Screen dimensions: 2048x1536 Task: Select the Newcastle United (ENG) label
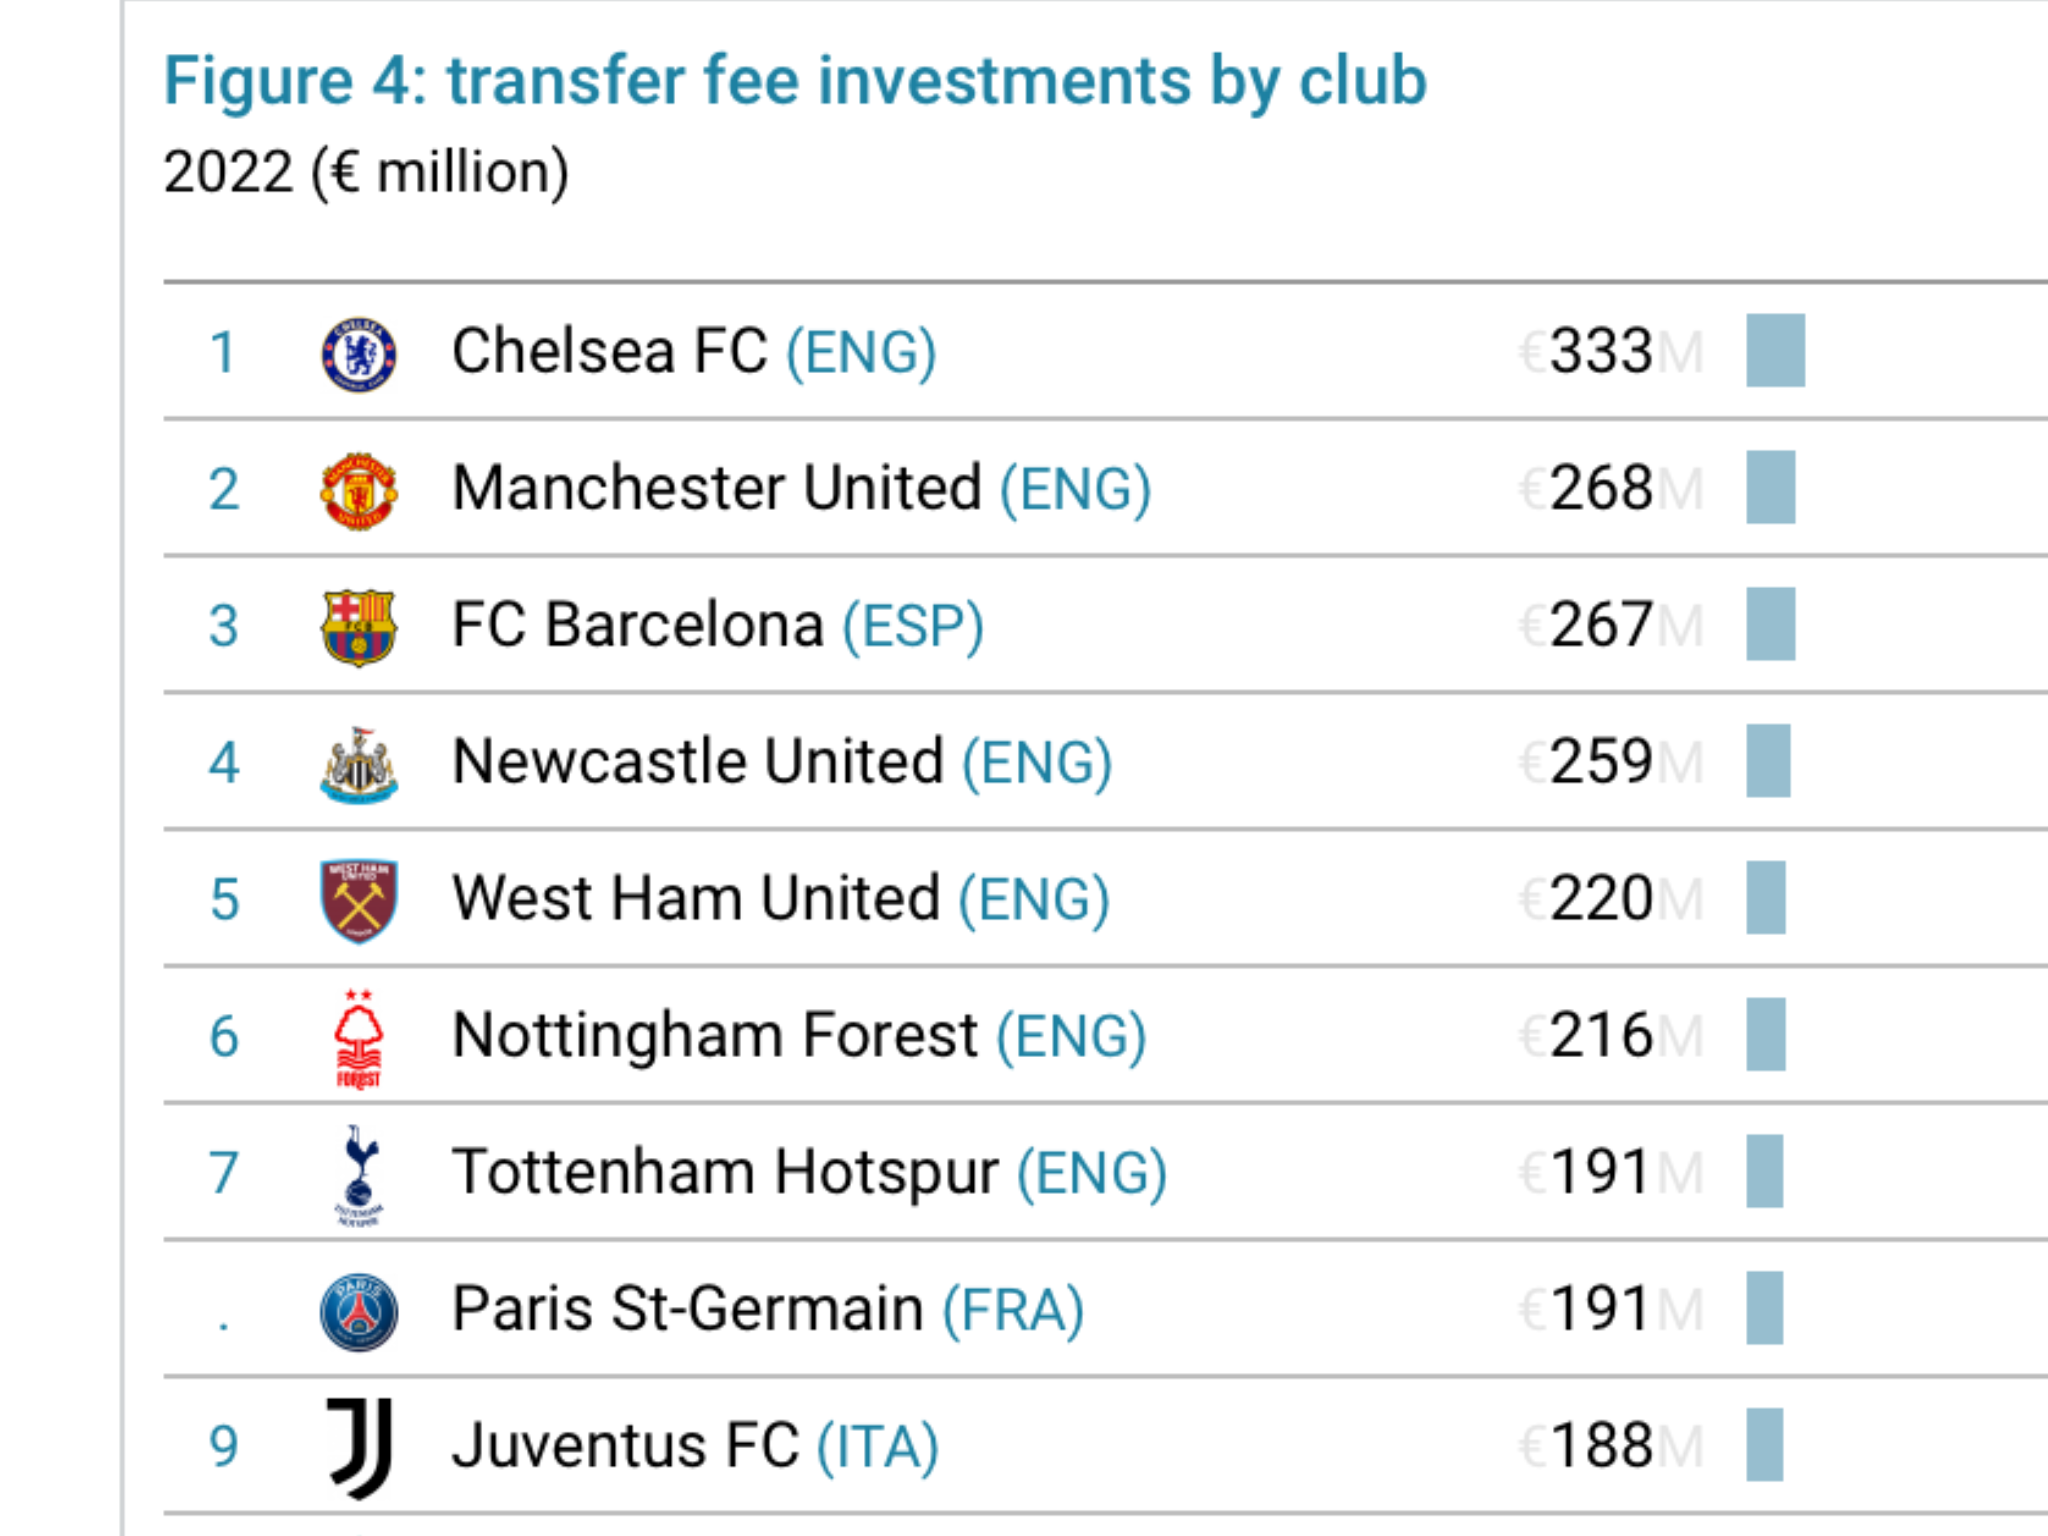tap(782, 762)
